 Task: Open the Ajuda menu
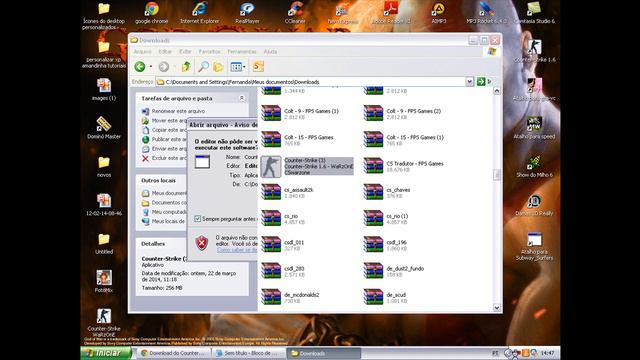tap(270, 51)
